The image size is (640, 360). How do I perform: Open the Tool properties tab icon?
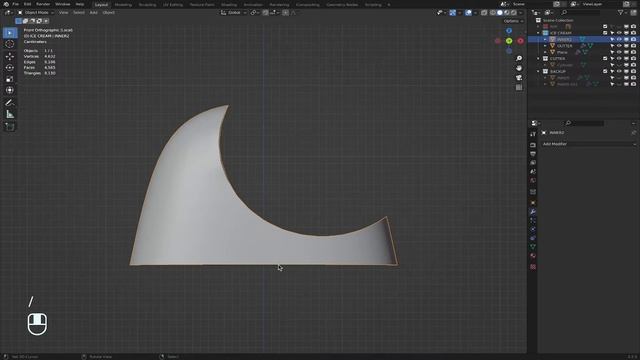533,134
